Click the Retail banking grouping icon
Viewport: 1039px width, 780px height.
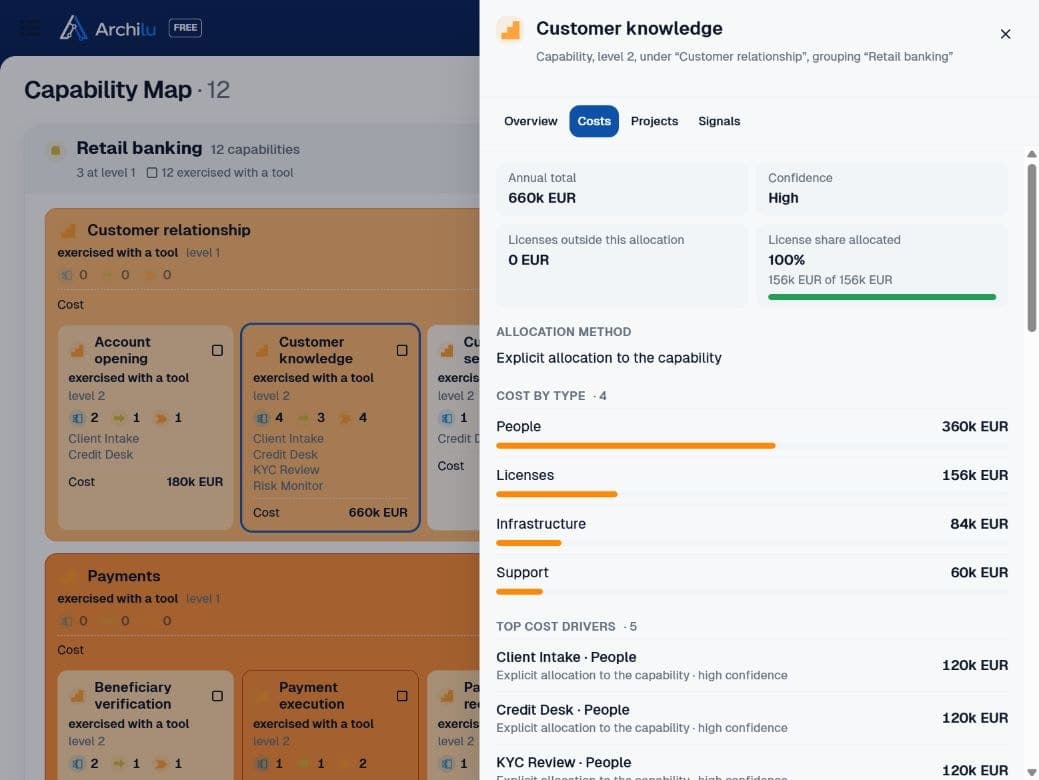[56, 150]
